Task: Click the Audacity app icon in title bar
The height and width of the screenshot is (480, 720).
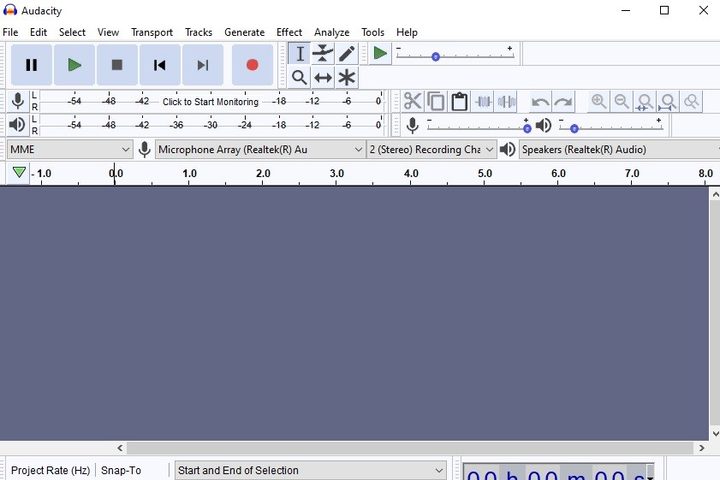Action: 10,10
